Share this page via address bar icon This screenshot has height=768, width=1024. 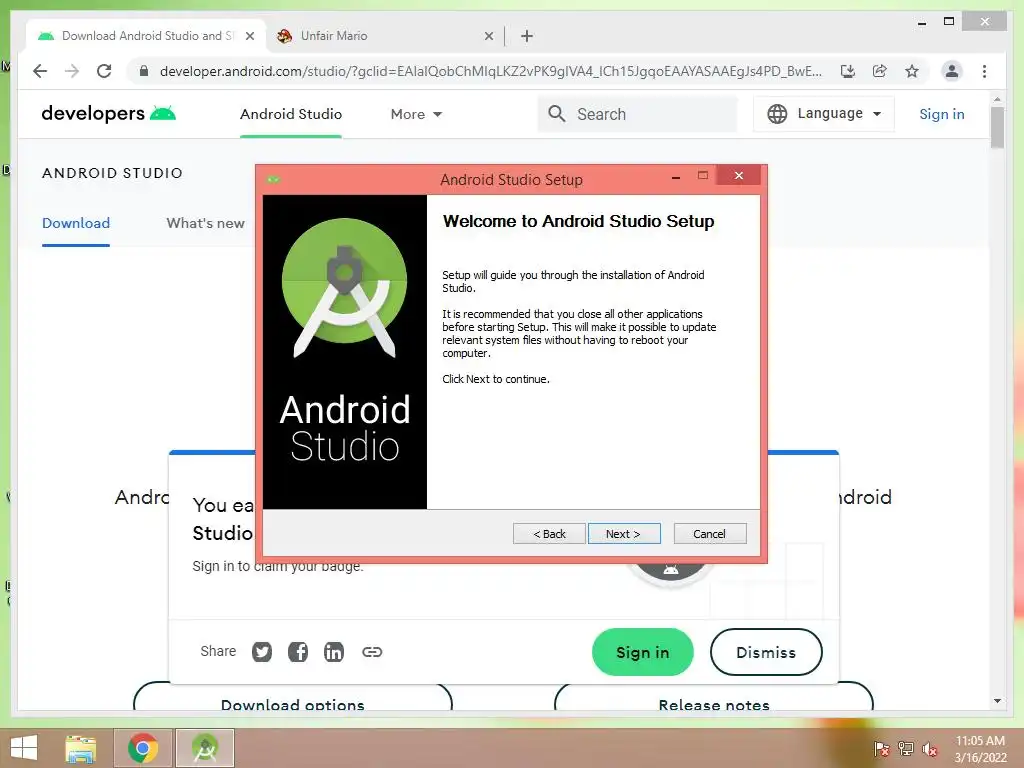point(880,71)
